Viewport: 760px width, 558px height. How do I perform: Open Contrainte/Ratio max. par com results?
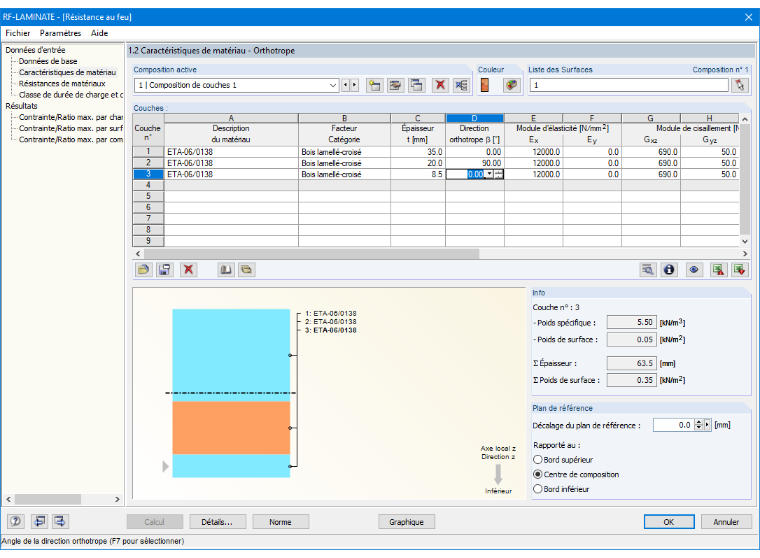pos(71,139)
